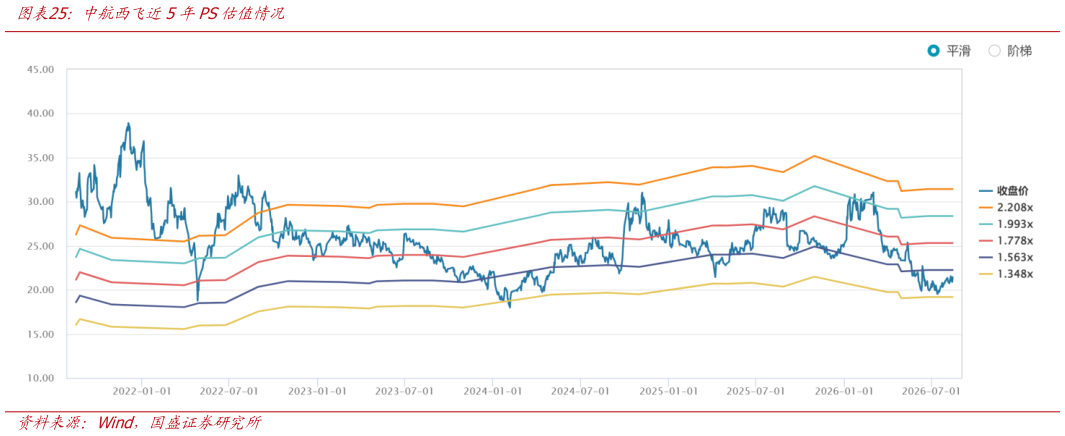The image size is (1065, 436).
Task: Click the 2025-07-01 x-axis date
Action: 756,392
